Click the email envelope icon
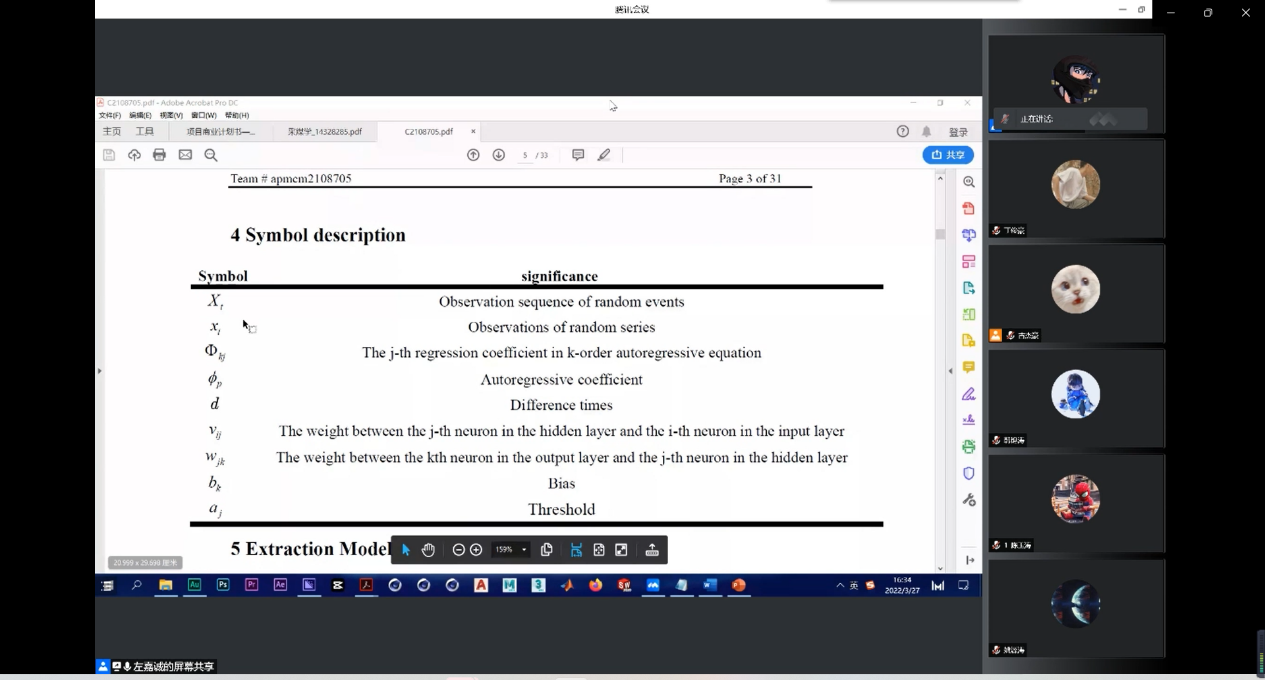 pos(185,155)
